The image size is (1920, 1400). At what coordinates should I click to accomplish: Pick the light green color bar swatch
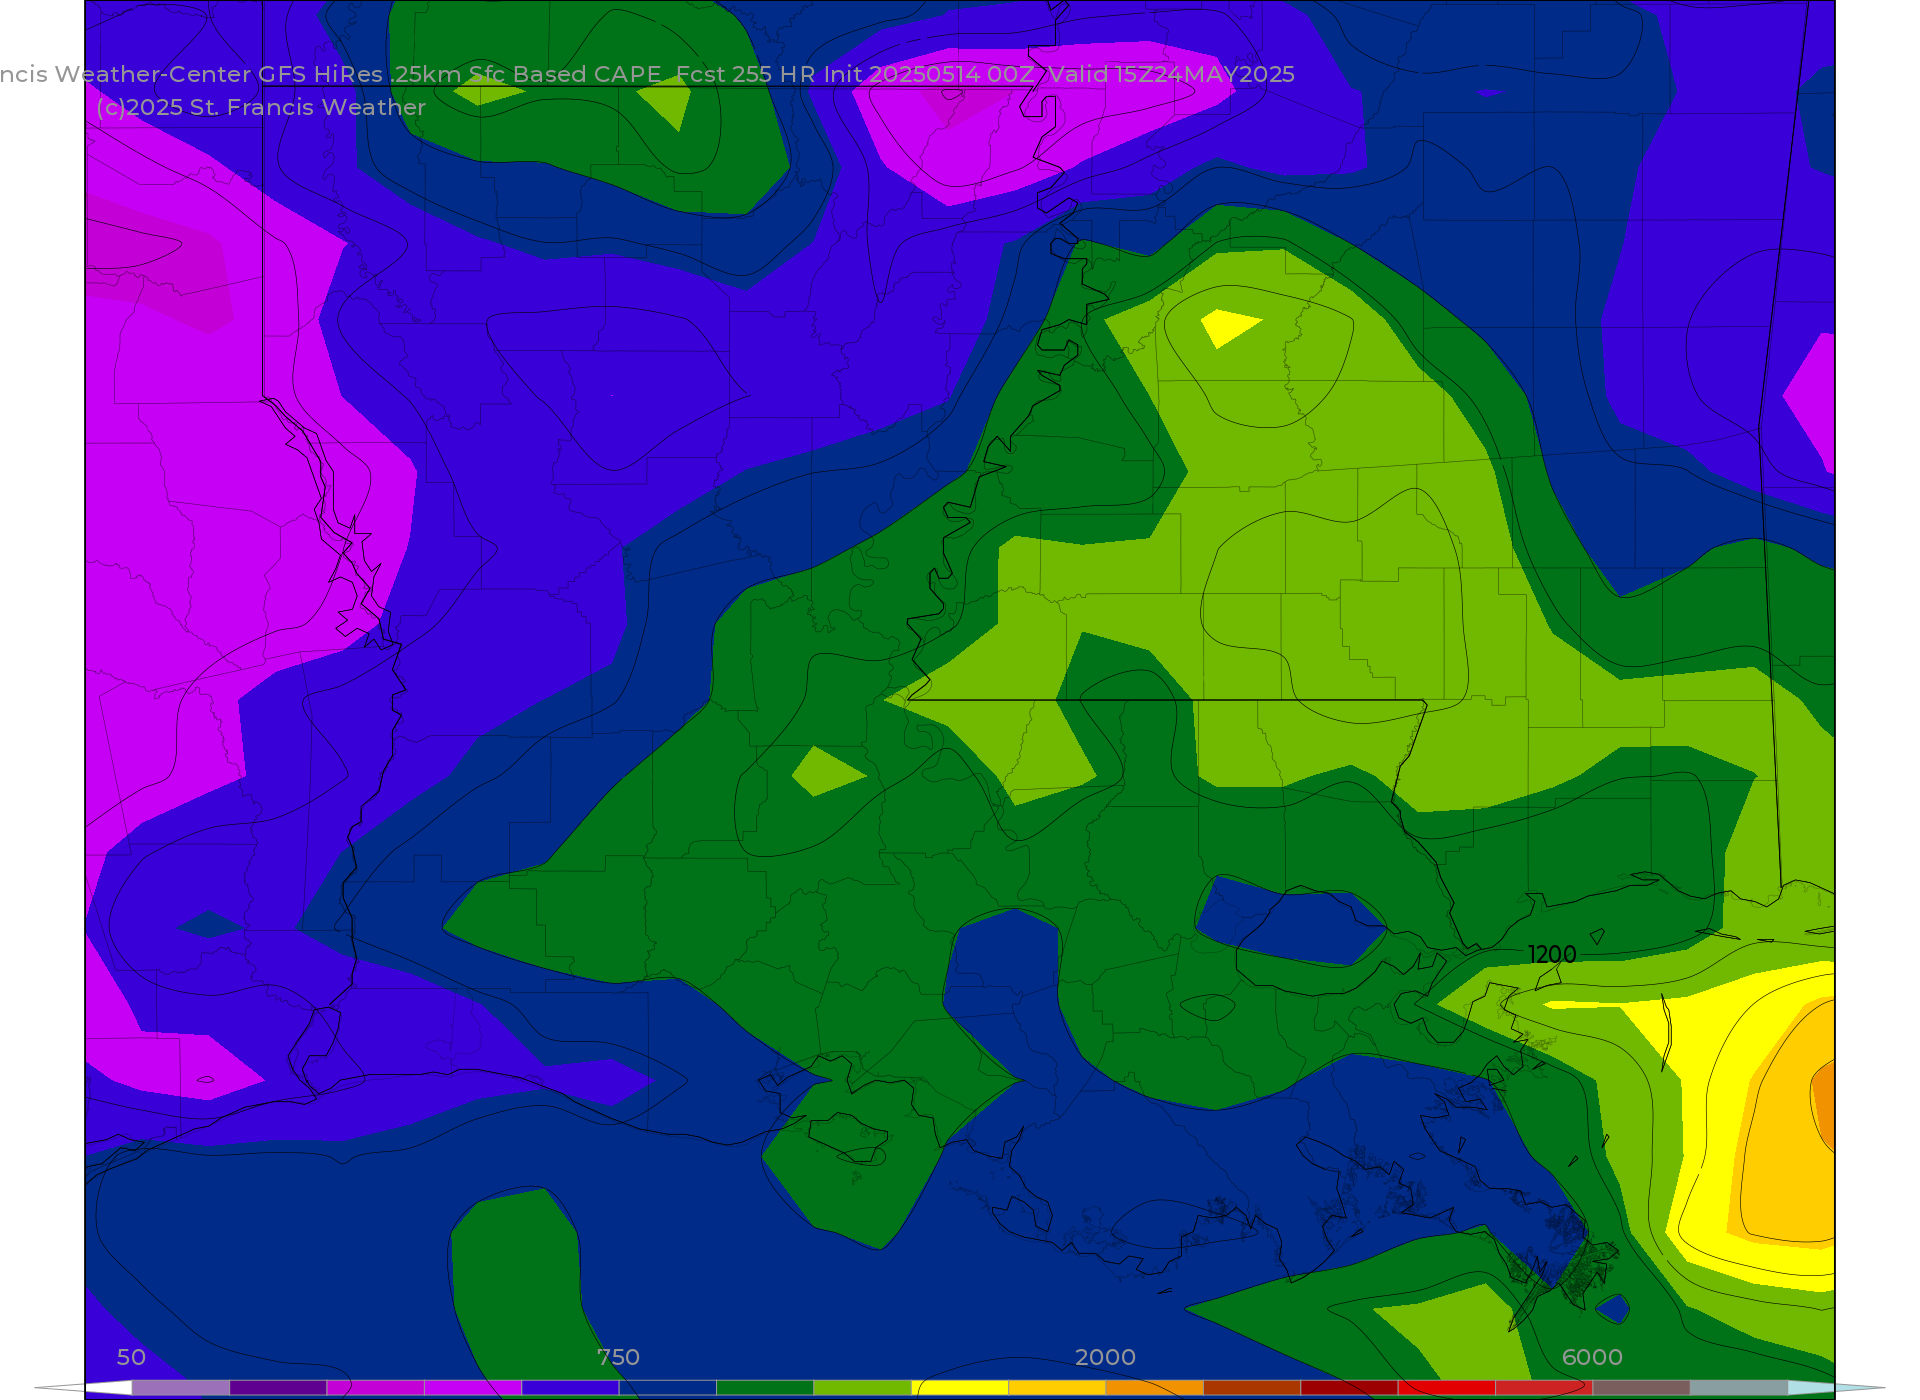pyautogui.click(x=863, y=1388)
